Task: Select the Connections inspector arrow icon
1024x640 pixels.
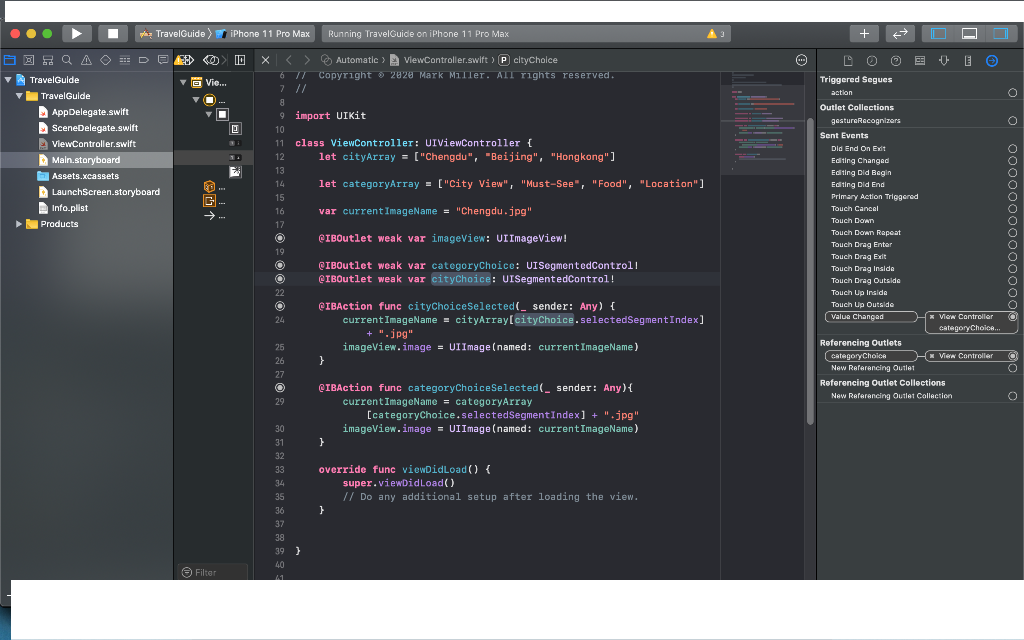Action: [x=992, y=60]
